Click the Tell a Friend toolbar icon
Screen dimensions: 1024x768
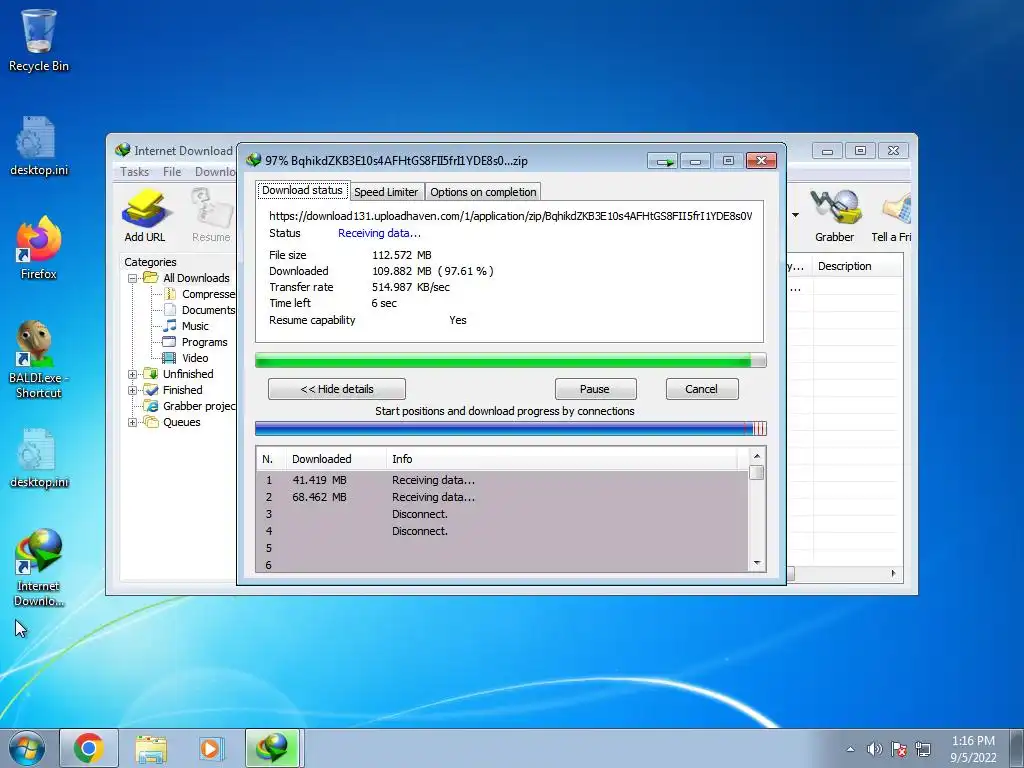click(x=891, y=216)
